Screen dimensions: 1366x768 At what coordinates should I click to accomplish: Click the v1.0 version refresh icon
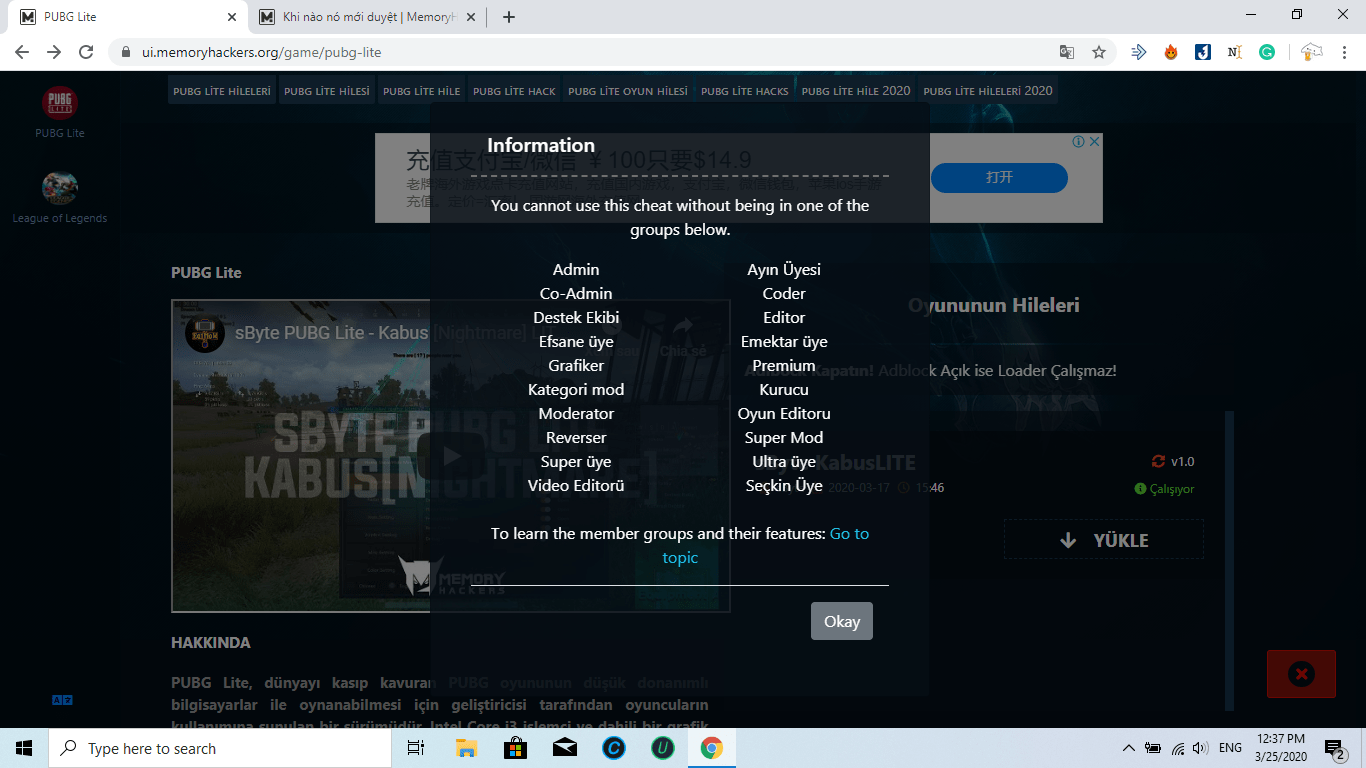click(1158, 462)
